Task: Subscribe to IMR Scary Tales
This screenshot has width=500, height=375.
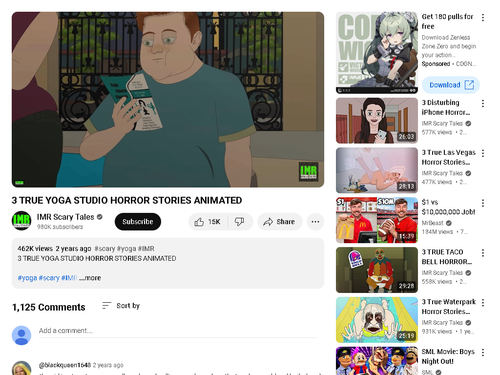Action: 138,222
